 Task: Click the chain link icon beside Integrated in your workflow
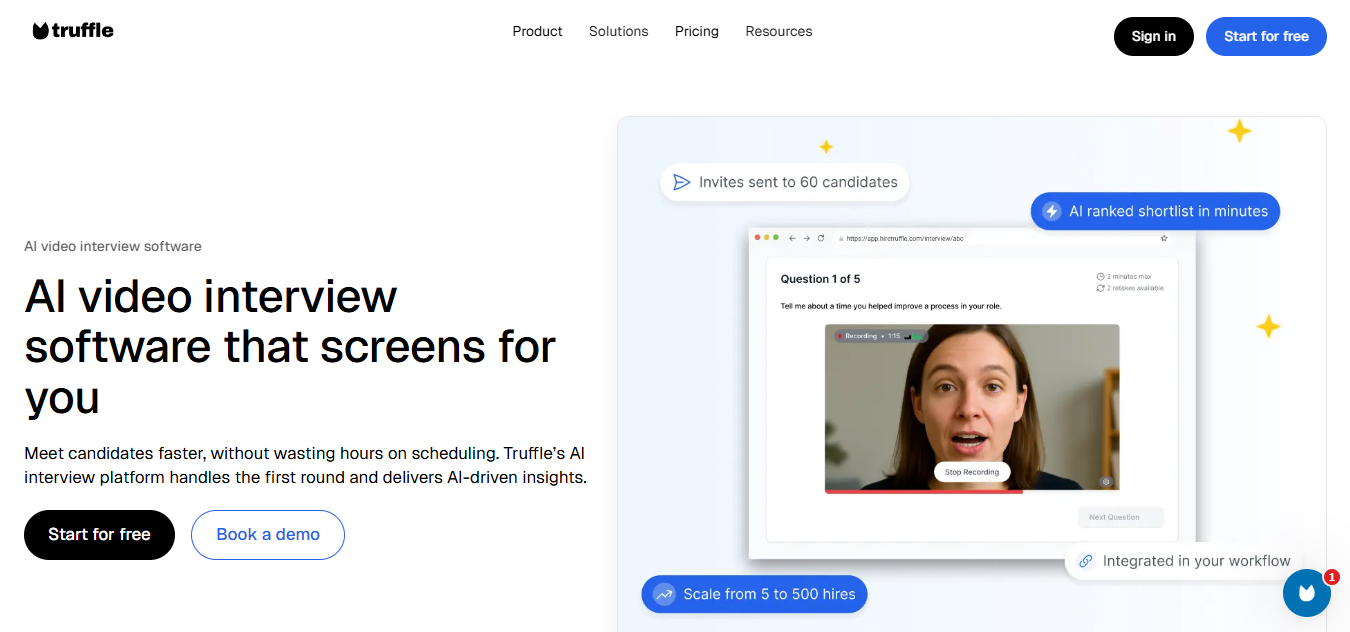(1086, 561)
